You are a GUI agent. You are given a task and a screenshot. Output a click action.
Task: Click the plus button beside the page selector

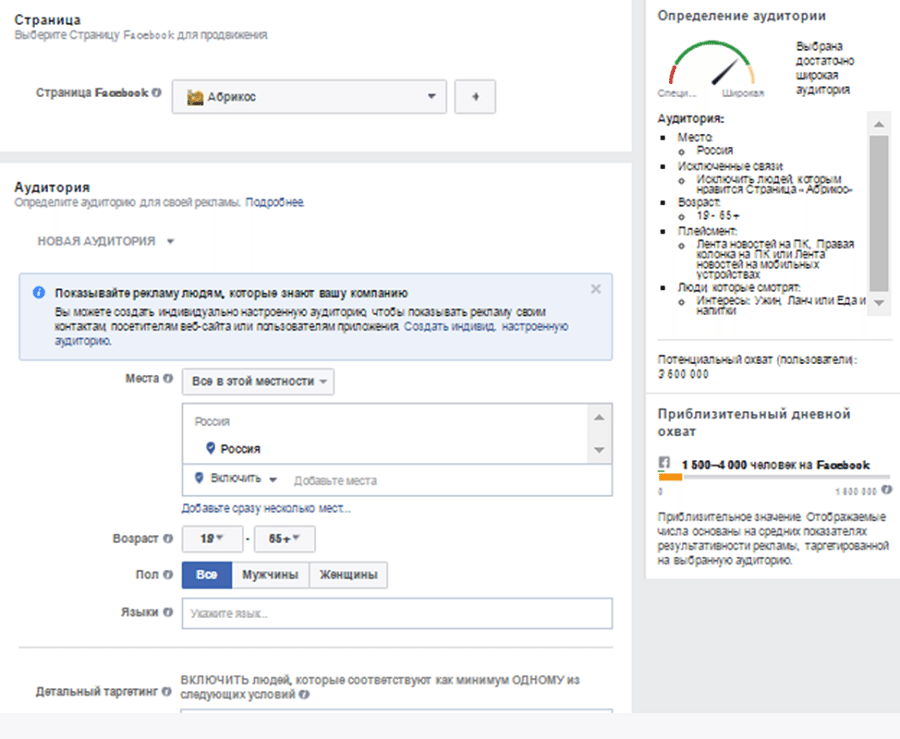coord(475,97)
